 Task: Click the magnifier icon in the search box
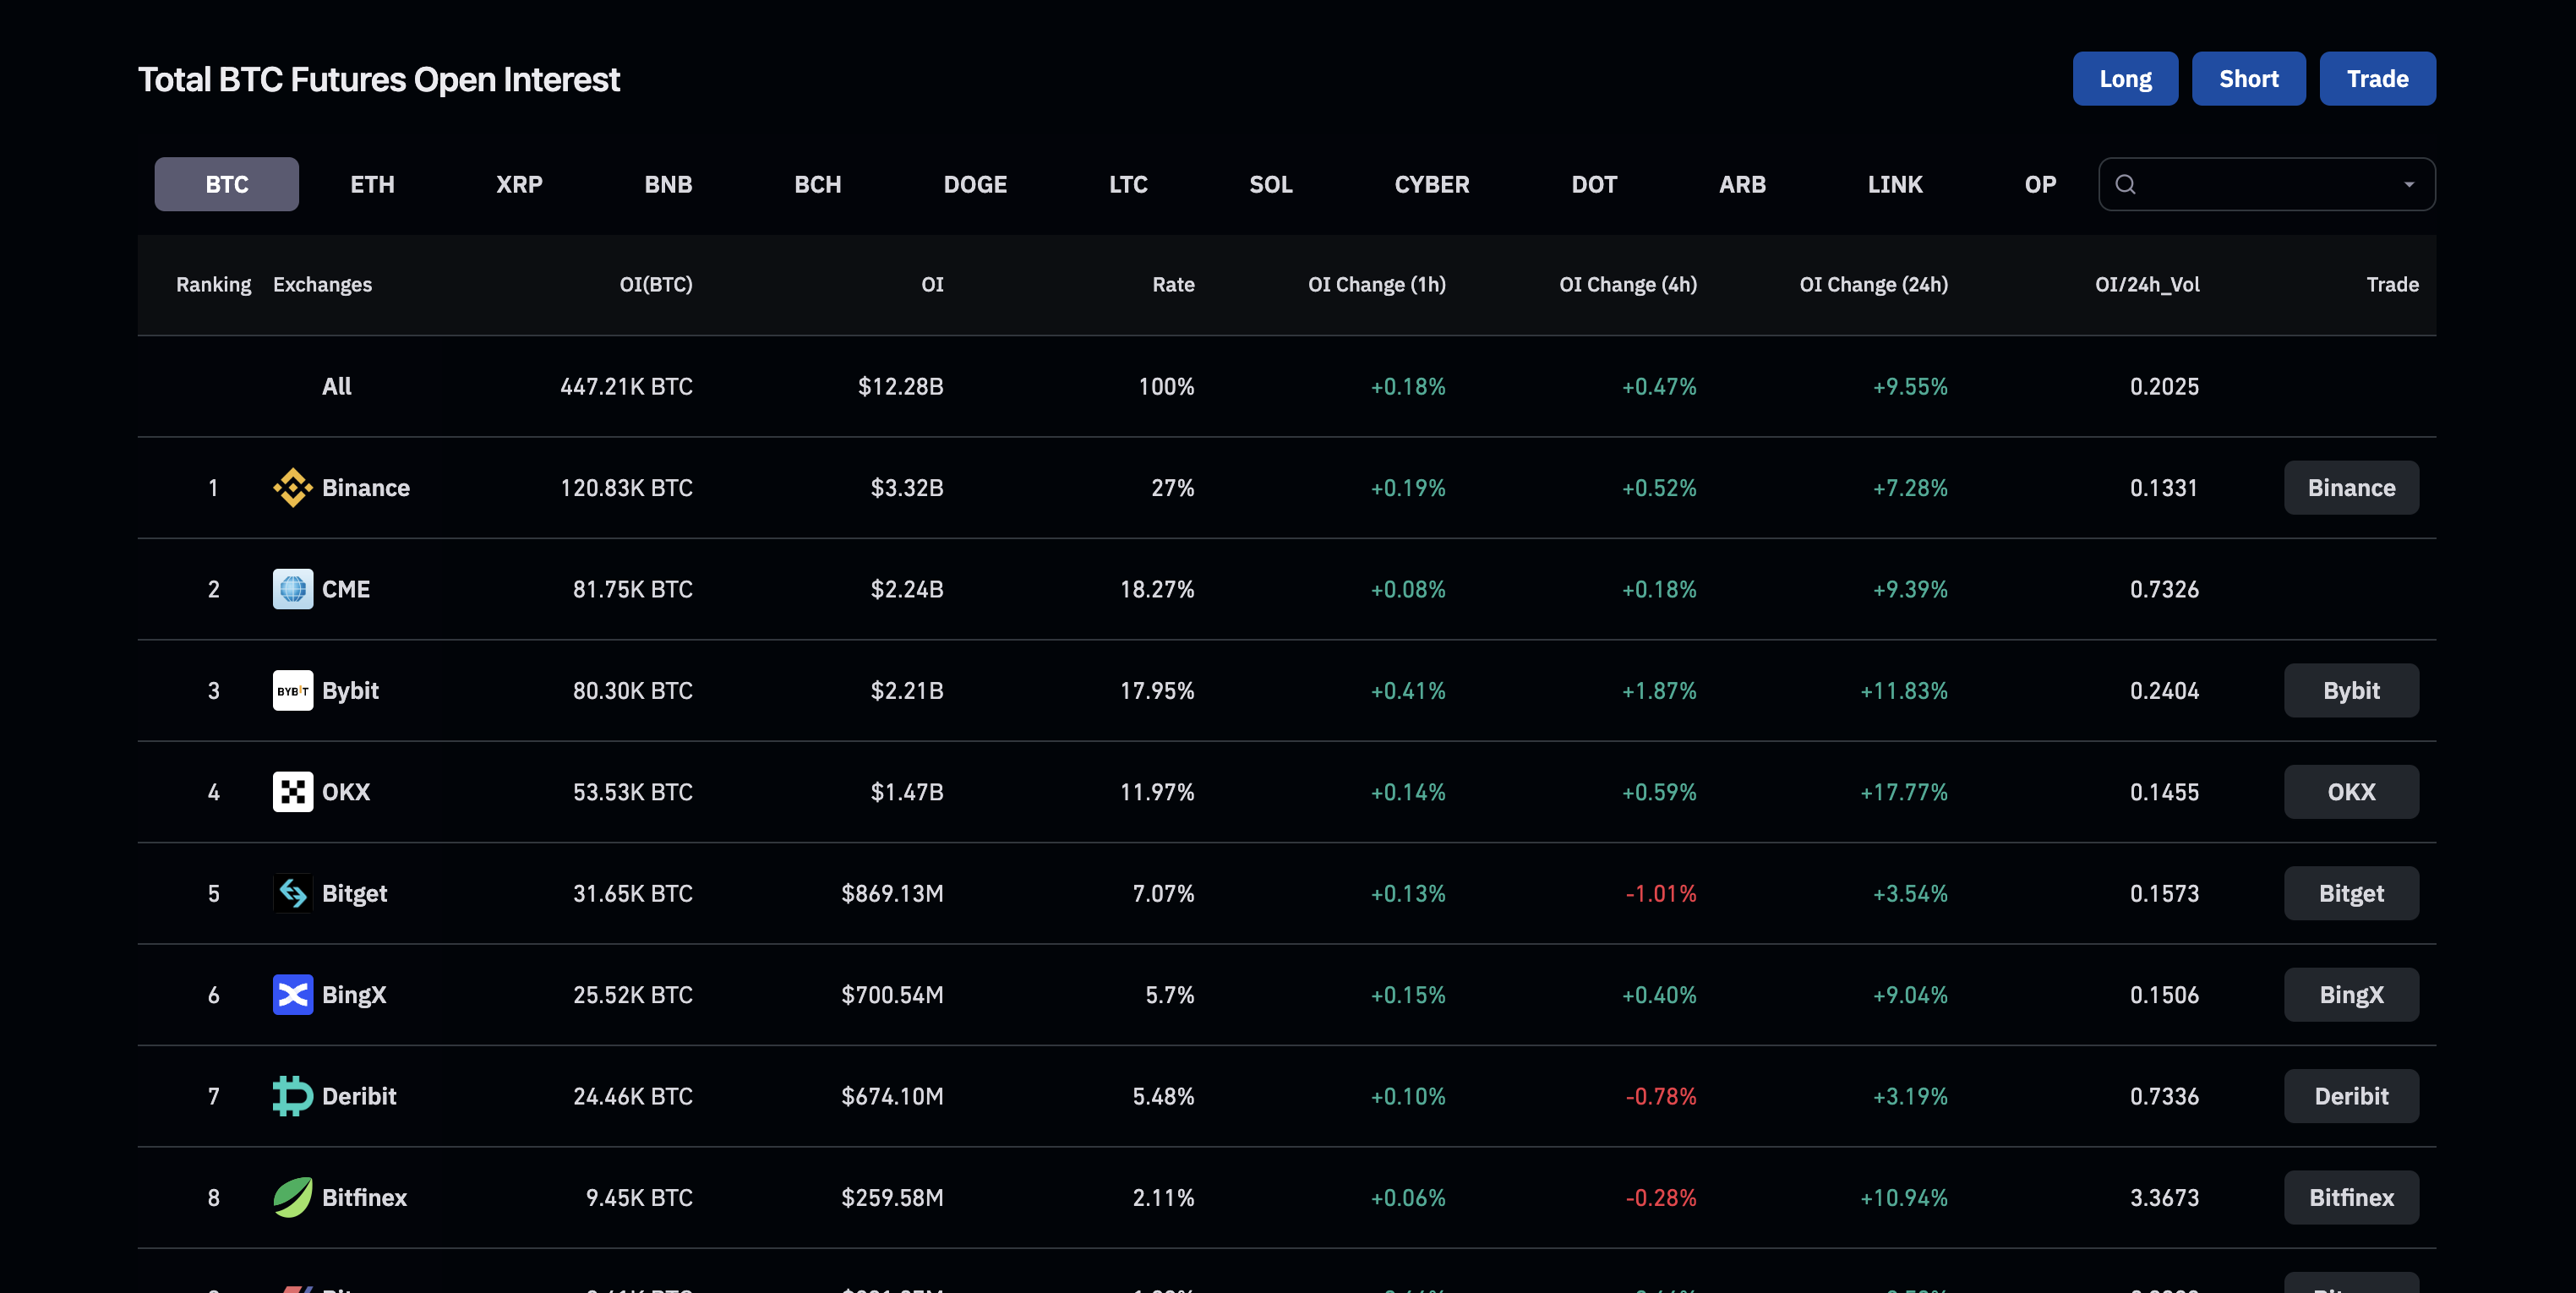coord(2126,184)
